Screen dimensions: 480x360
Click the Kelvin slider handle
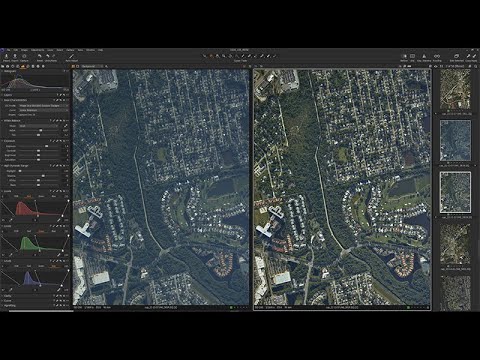point(41,130)
